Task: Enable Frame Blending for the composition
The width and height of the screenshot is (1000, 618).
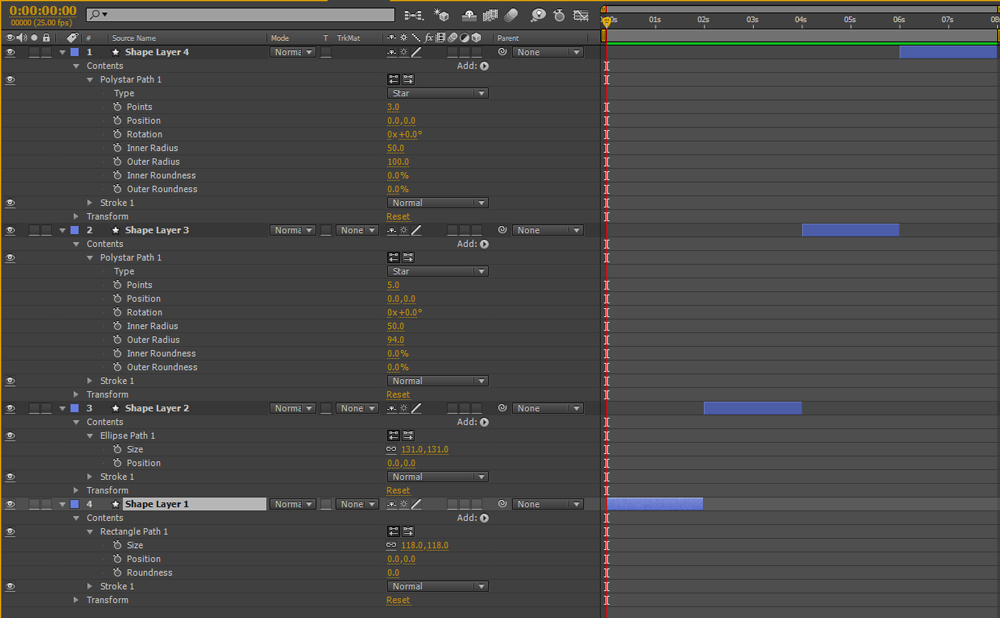Action: point(490,15)
